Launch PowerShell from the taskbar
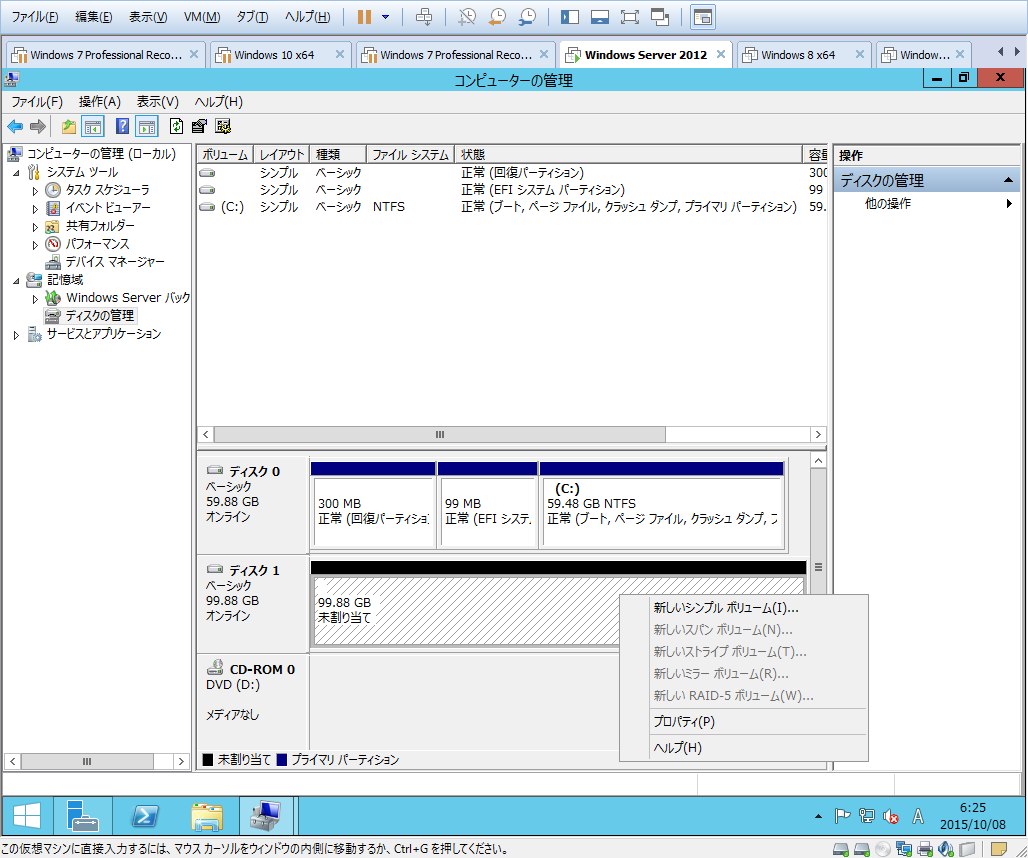 [x=145, y=816]
